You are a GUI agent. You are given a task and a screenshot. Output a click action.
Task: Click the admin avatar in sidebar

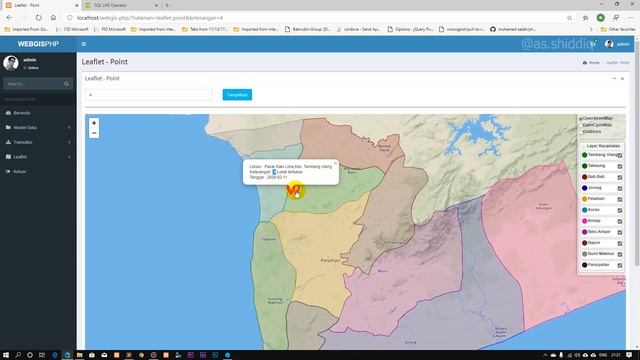pos(11,63)
